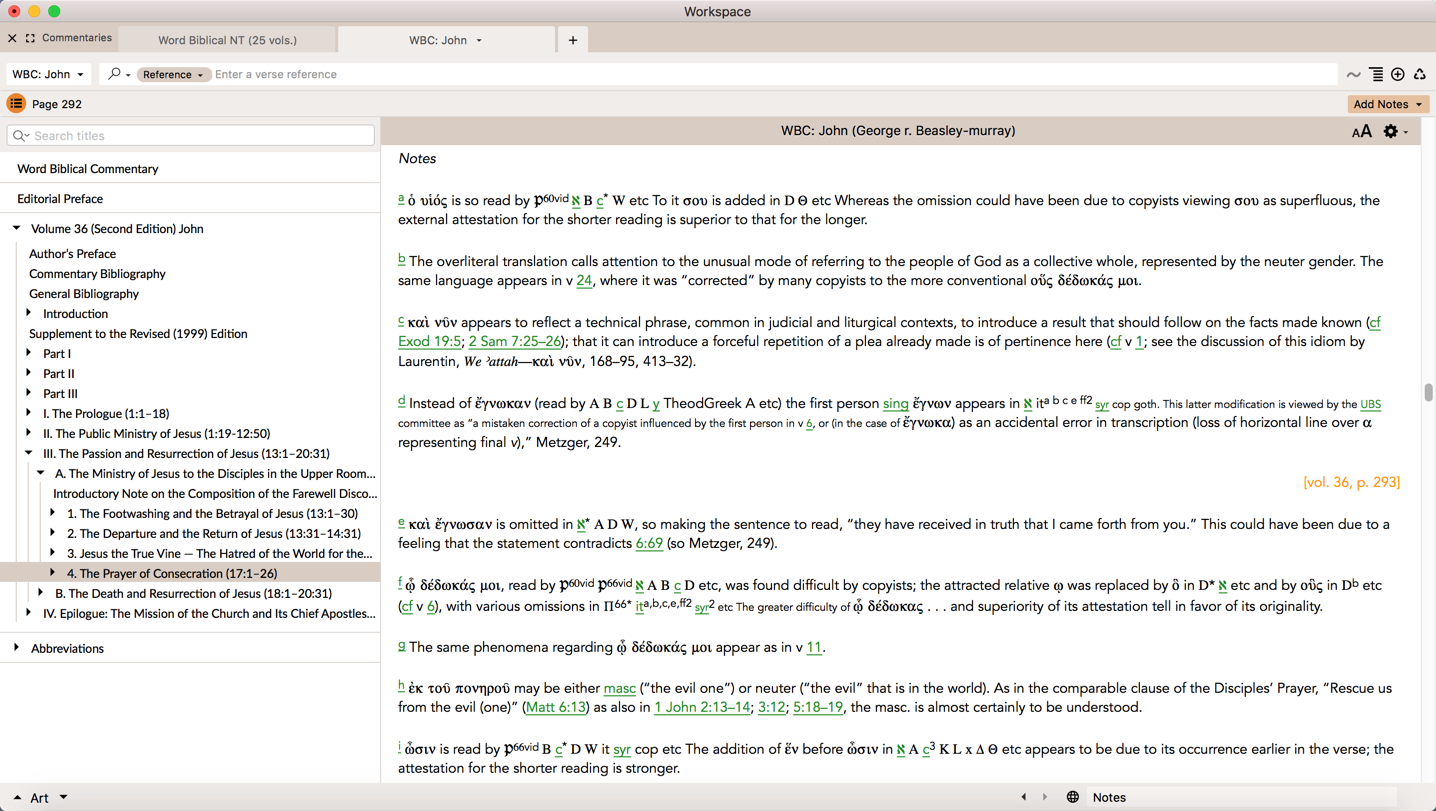Click the vertical scrollbar thumb of the text pane

point(1428,392)
